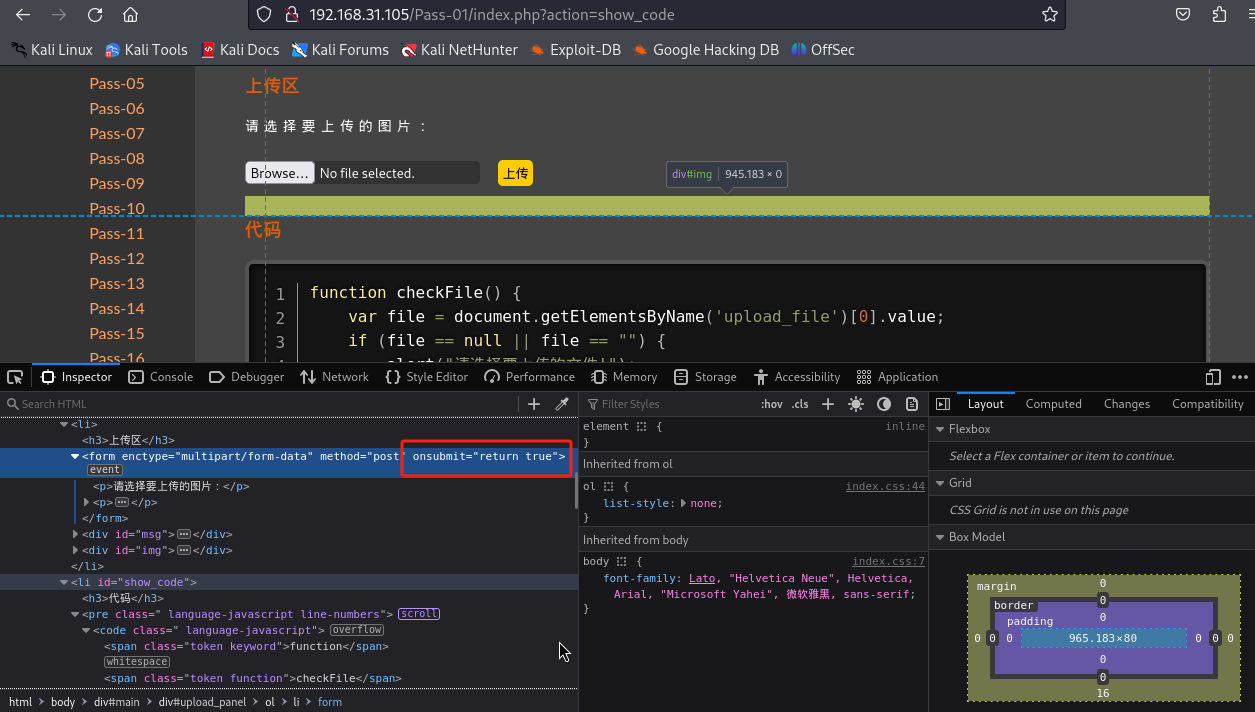Select div#upload_panel in the breadcrumb

point(203,702)
